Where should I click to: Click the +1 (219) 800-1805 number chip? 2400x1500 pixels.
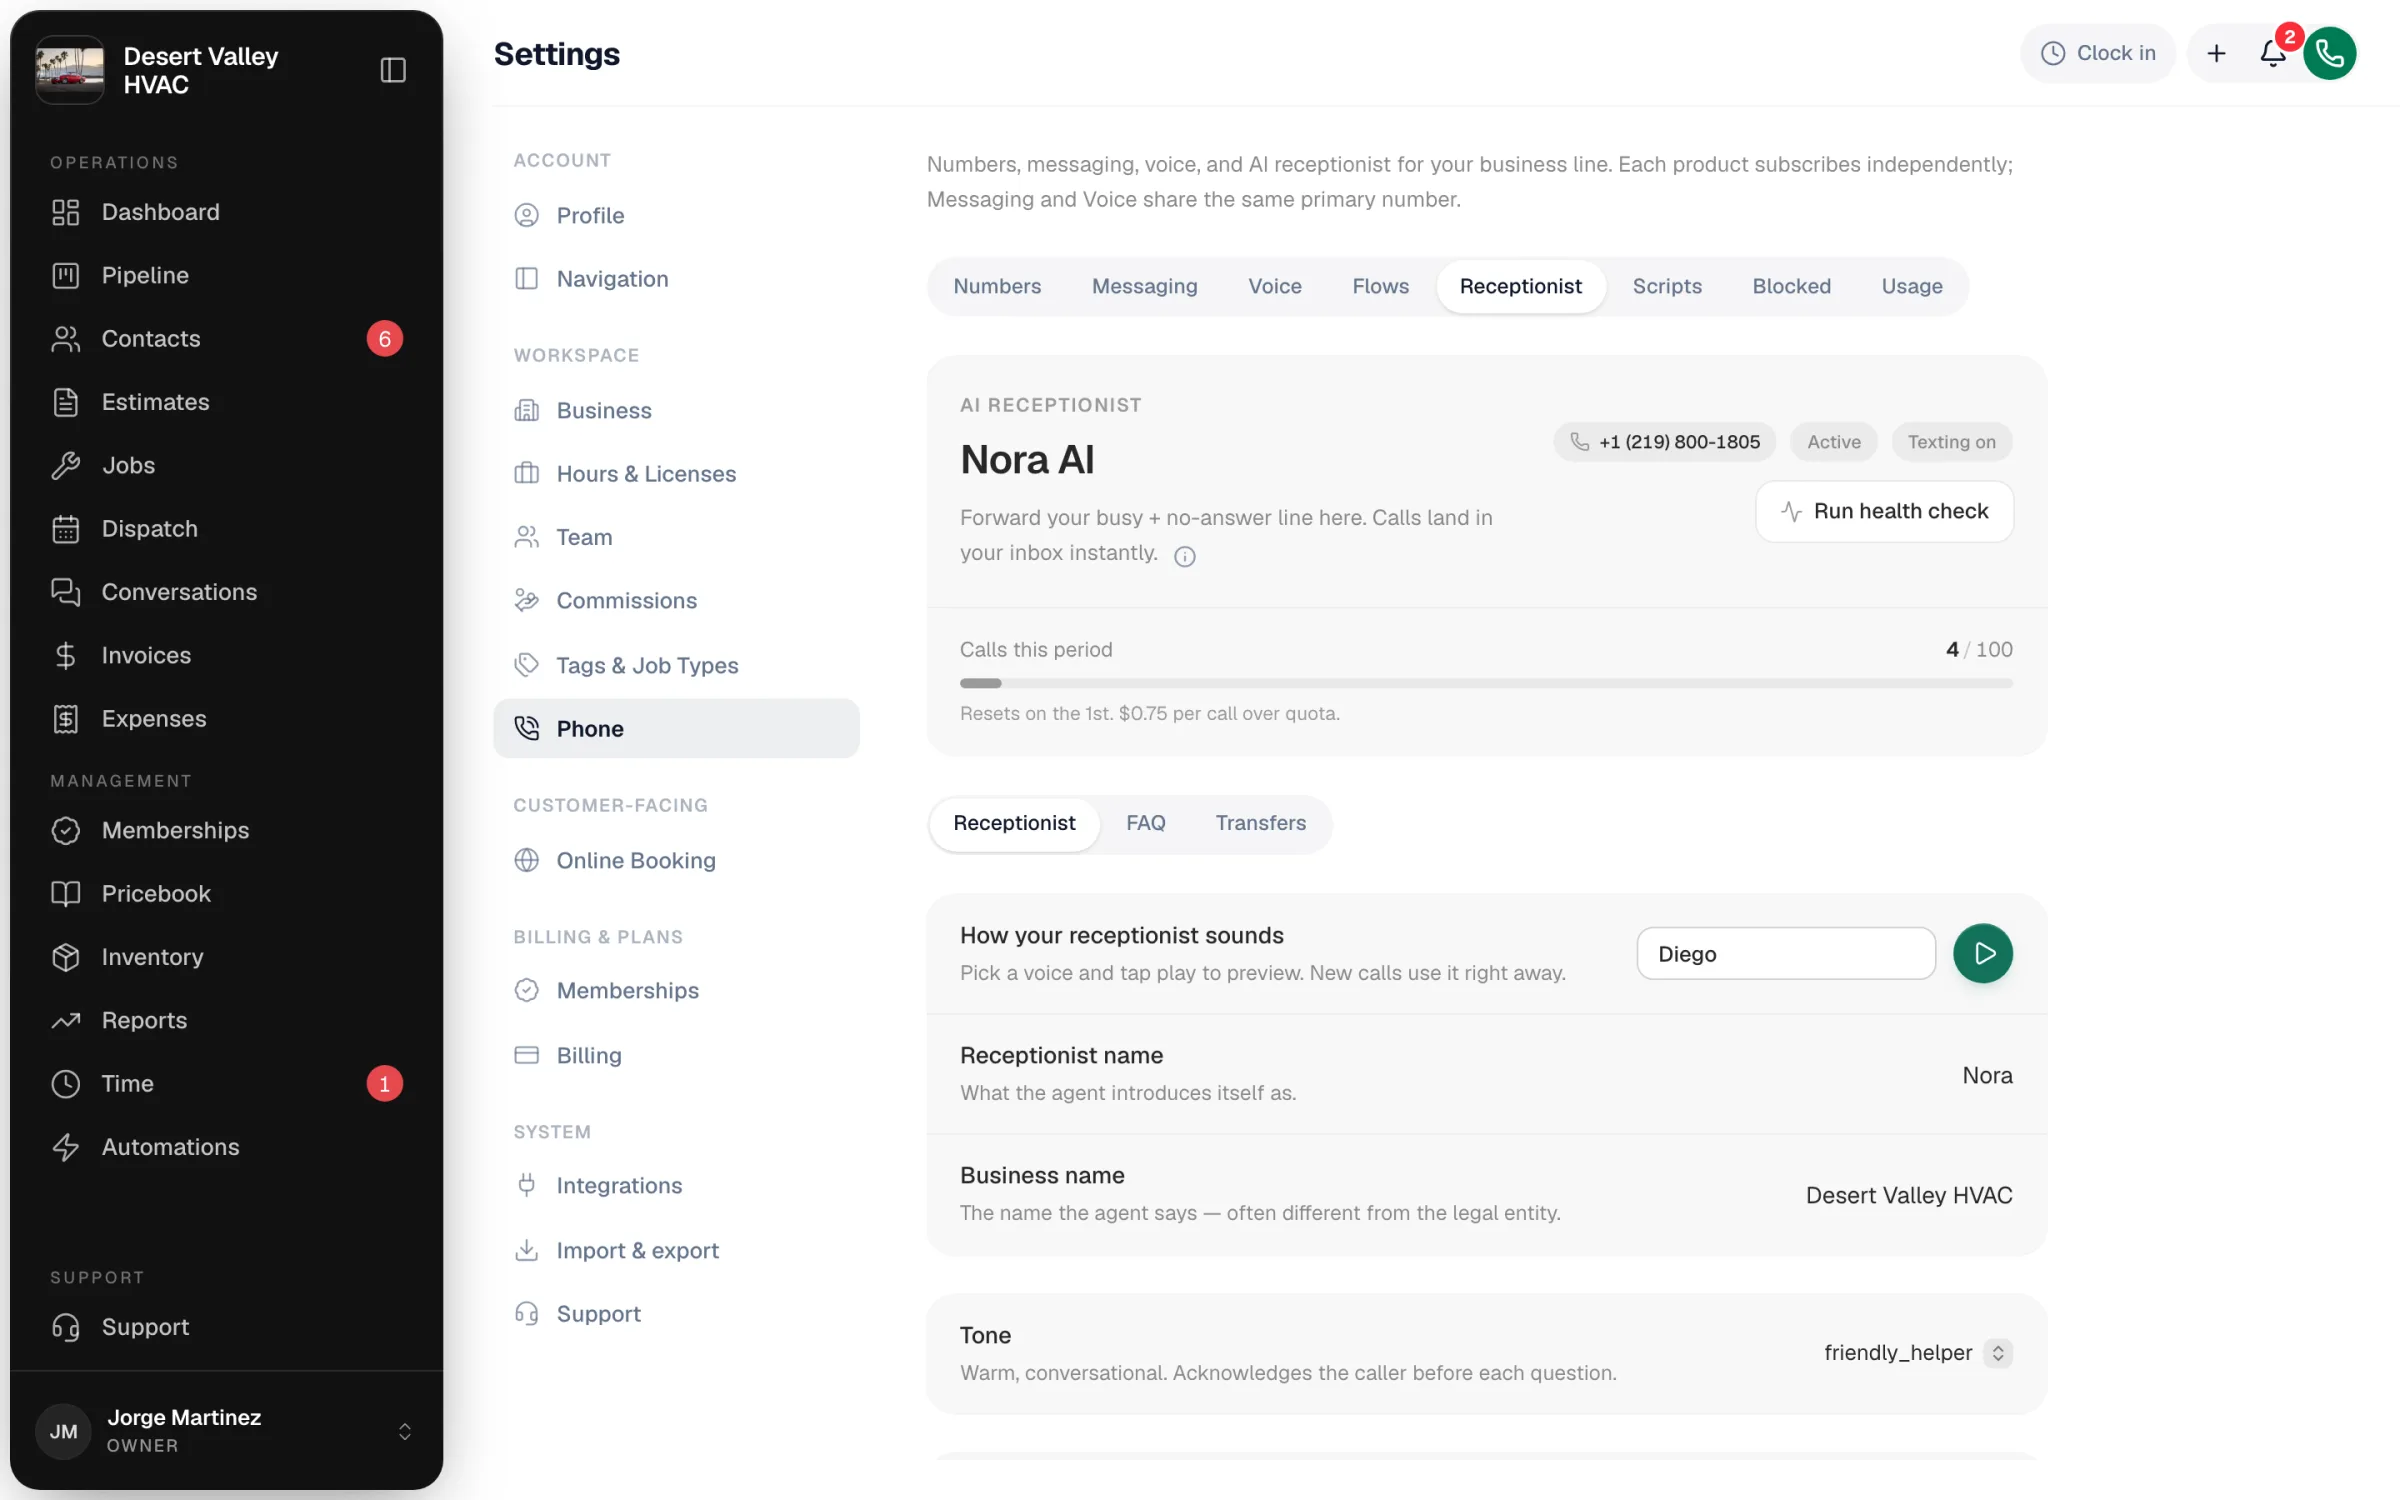pos(1664,442)
